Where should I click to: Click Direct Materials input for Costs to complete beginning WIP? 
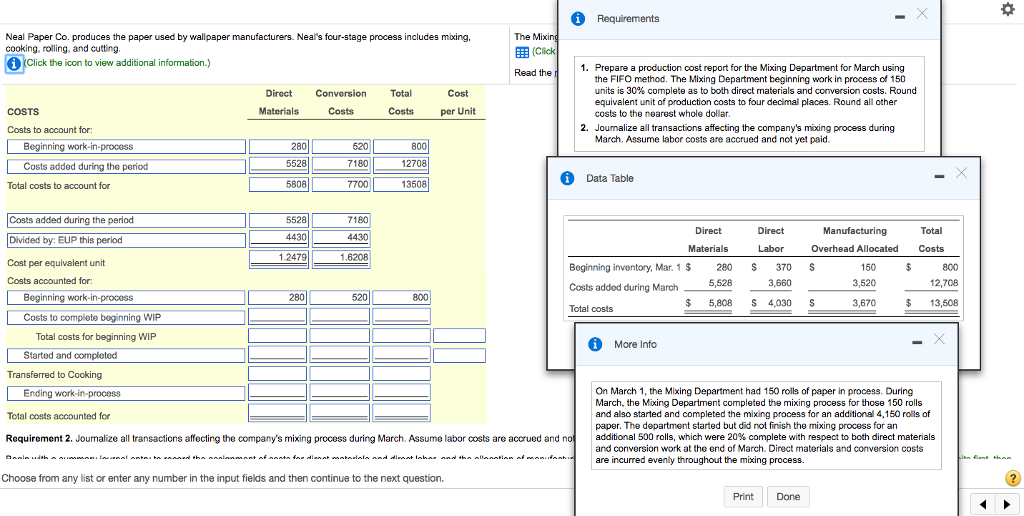point(280,316)
